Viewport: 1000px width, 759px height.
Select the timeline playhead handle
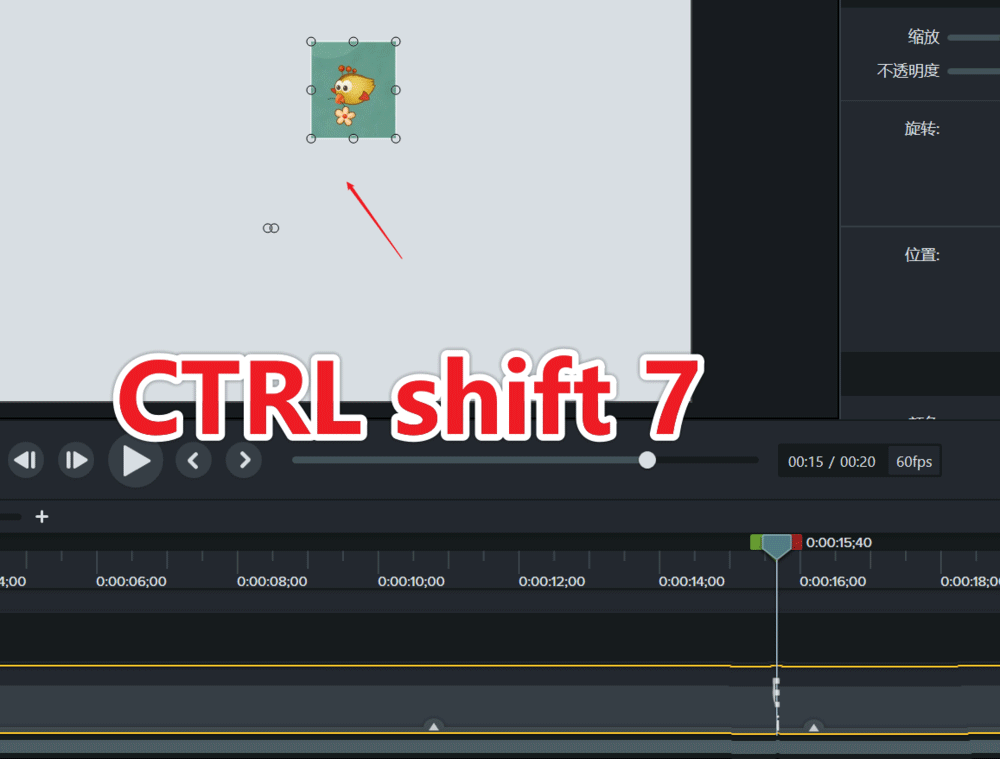[x=776, y=547]
